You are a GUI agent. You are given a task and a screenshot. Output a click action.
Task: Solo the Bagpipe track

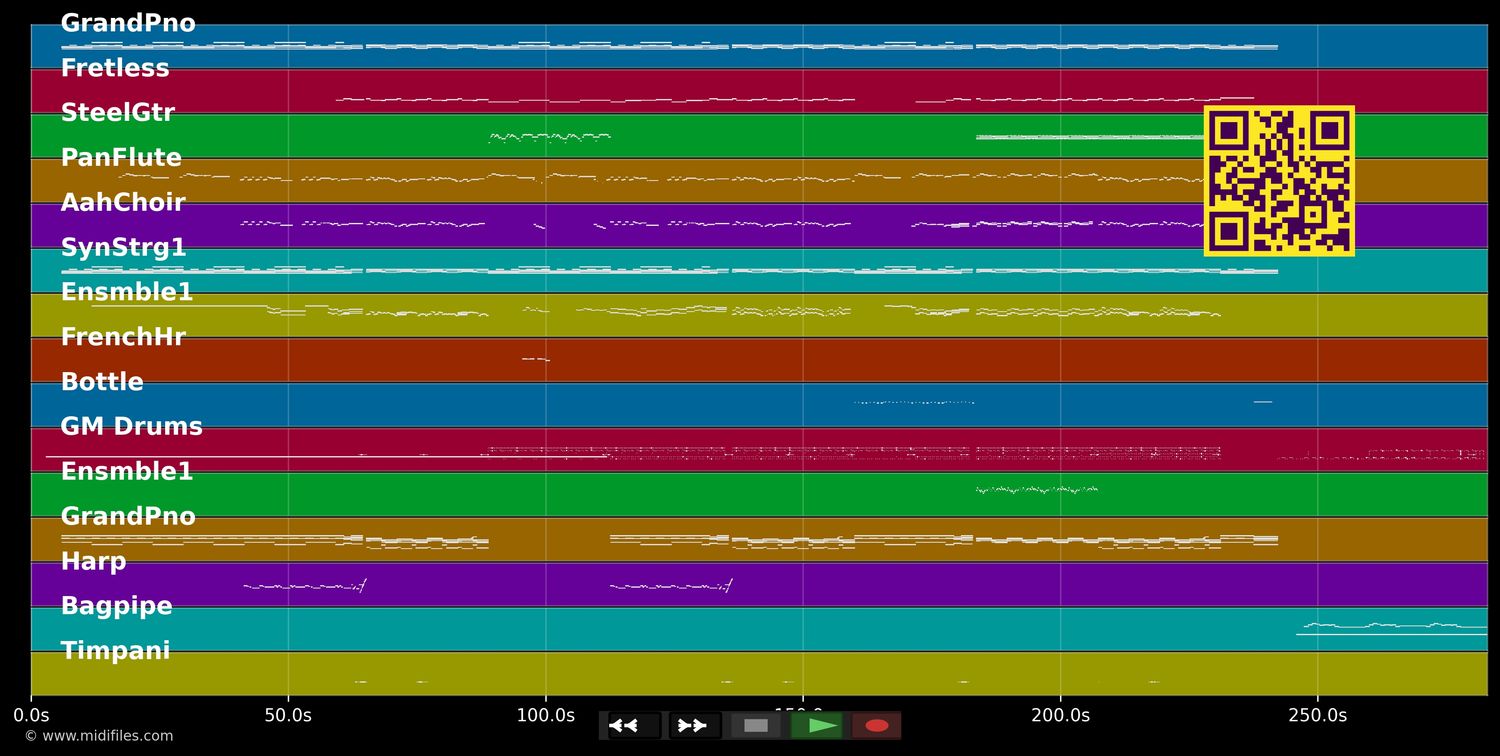pyautogui.click(x=117, y=605)
